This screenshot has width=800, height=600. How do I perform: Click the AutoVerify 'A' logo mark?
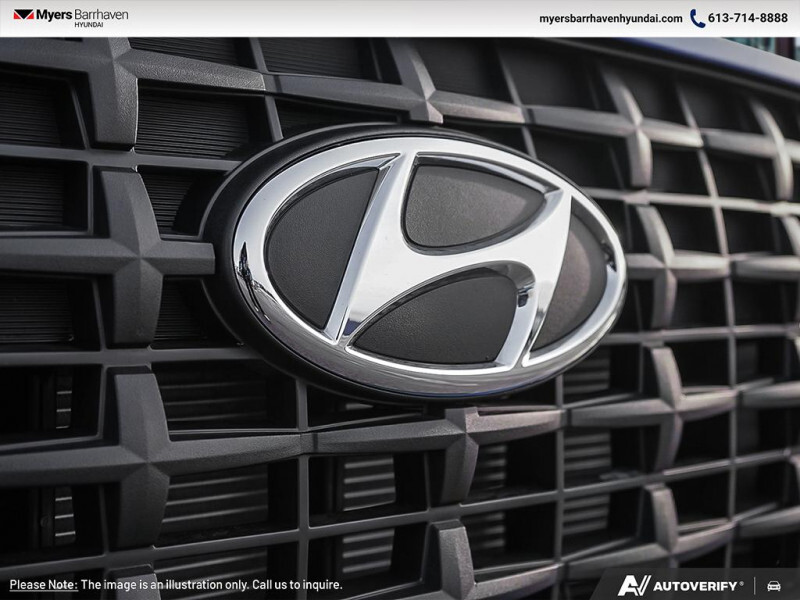click(x=634, y=585)
